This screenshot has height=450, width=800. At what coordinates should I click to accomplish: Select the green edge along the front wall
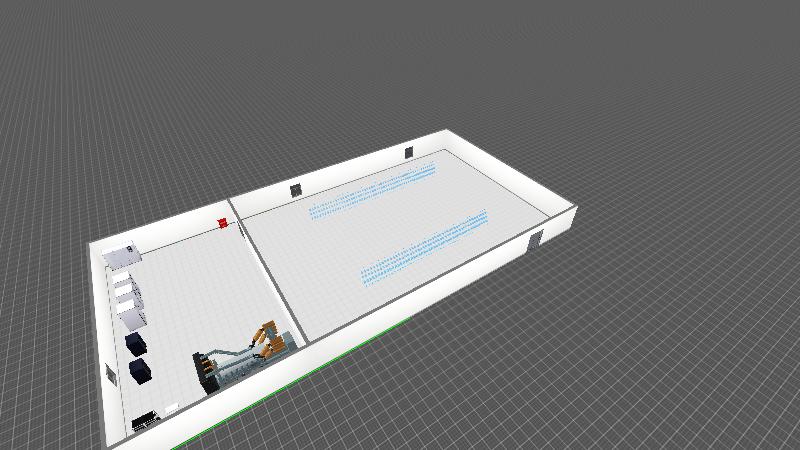tap(300, 376)
